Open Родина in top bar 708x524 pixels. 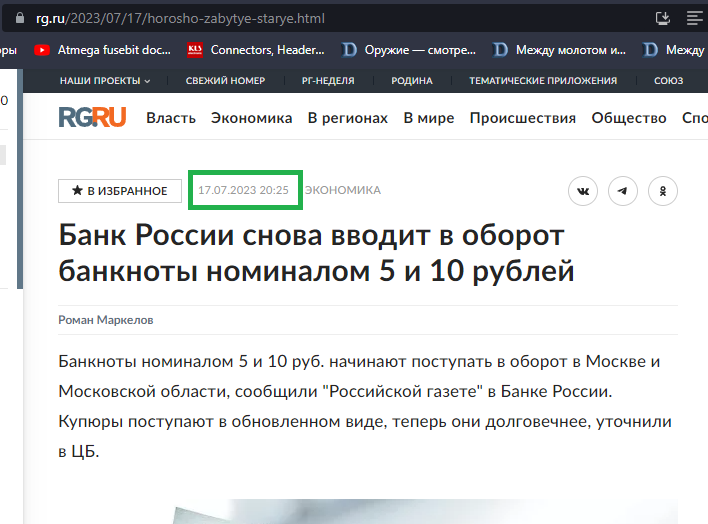(412, 81)
